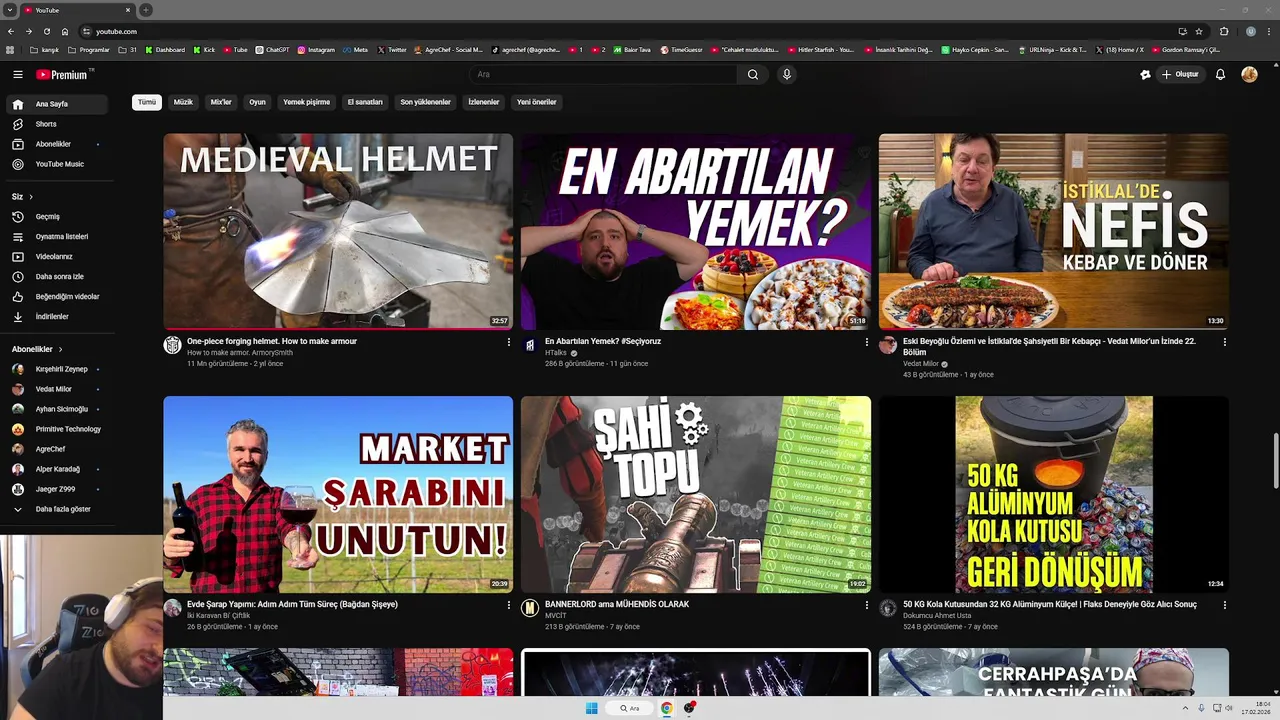Open more options for BANNERLORD video
Screen dimensions: 1280x720
[866, 605]
